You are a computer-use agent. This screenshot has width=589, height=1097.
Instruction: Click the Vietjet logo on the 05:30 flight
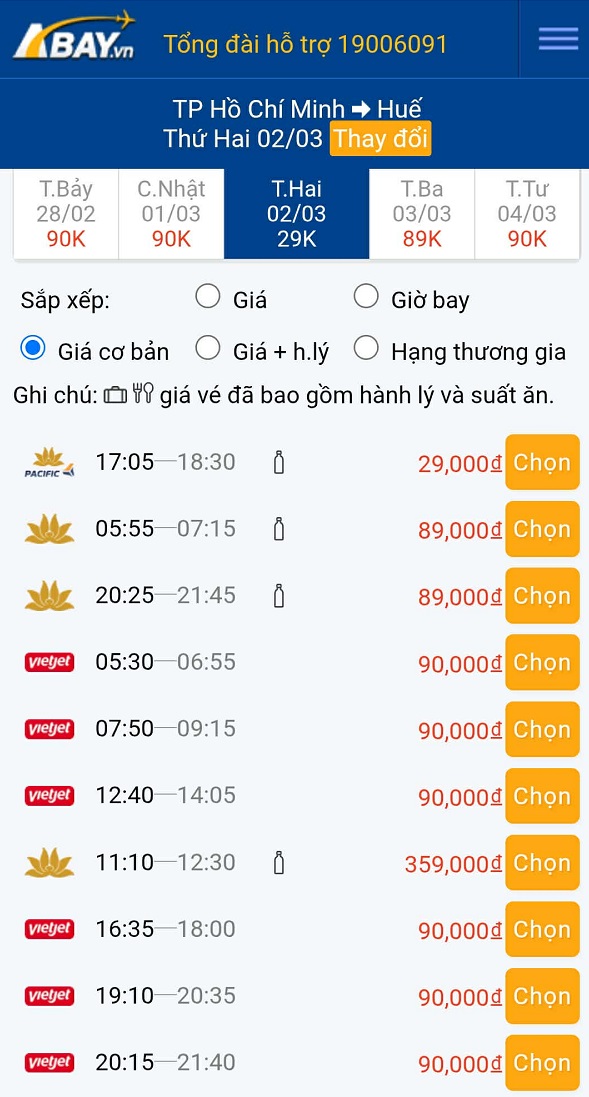click(48, 662)
